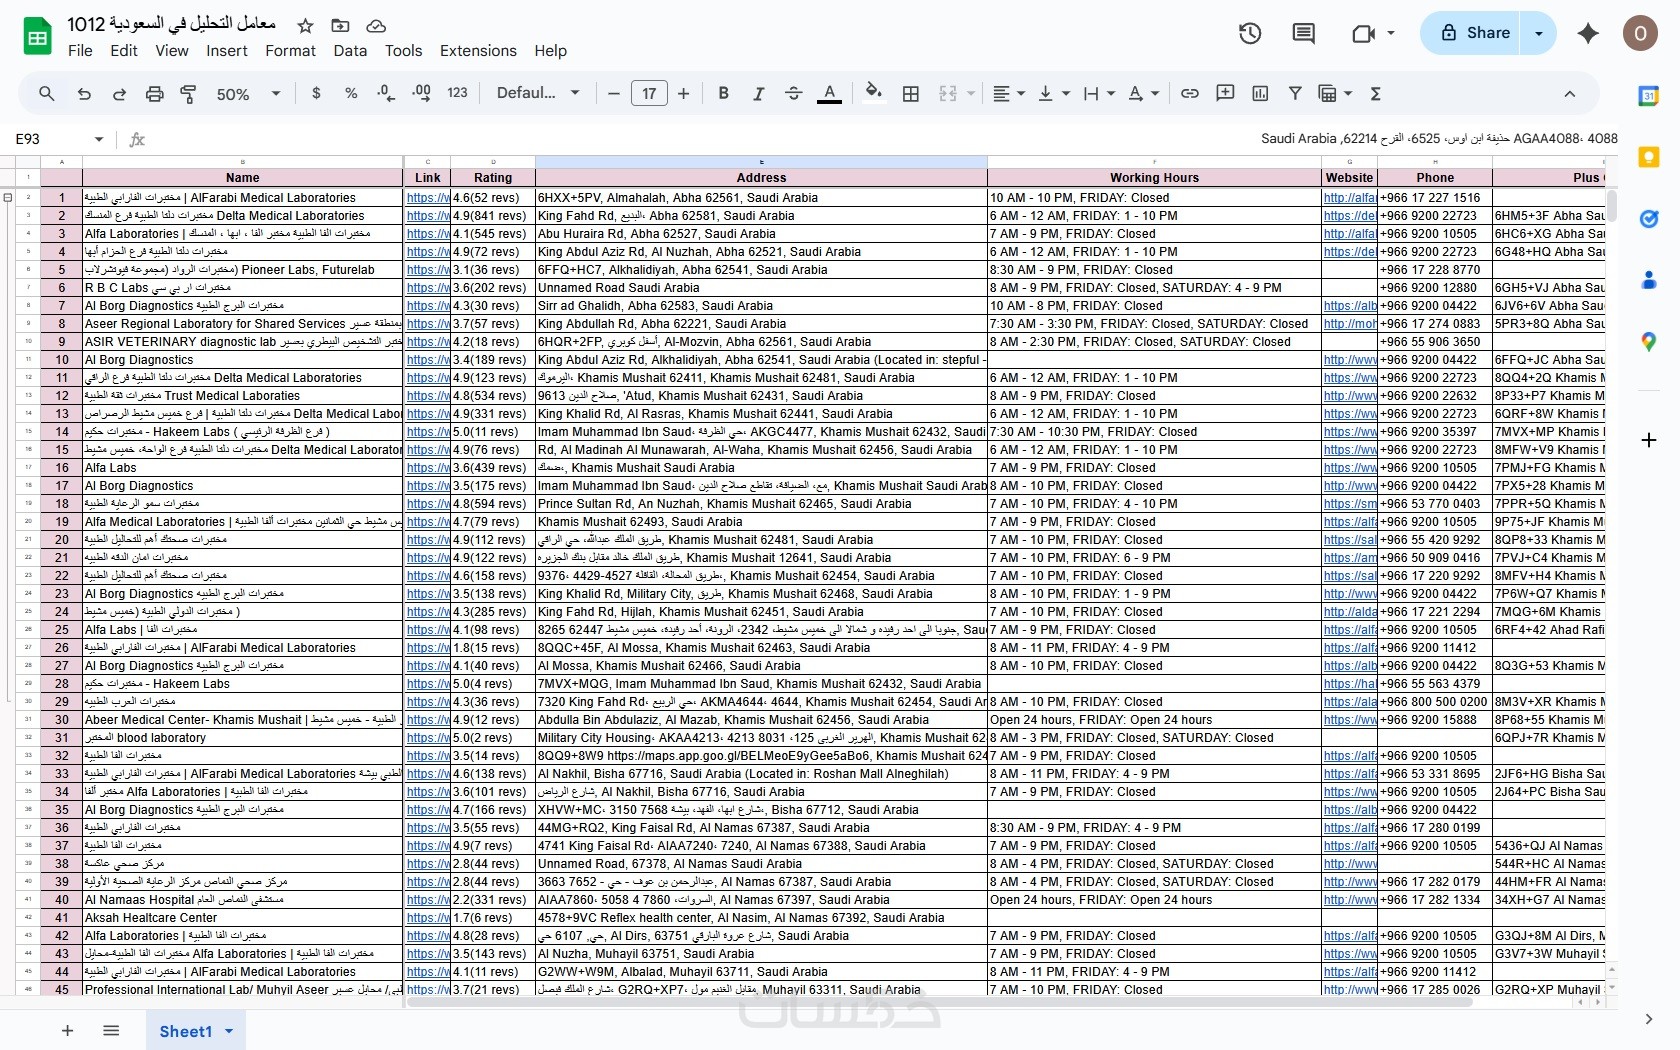The width and height of the screenshot is (1680, 1050).
Task: Redo the last action
Action: (119, 93)
